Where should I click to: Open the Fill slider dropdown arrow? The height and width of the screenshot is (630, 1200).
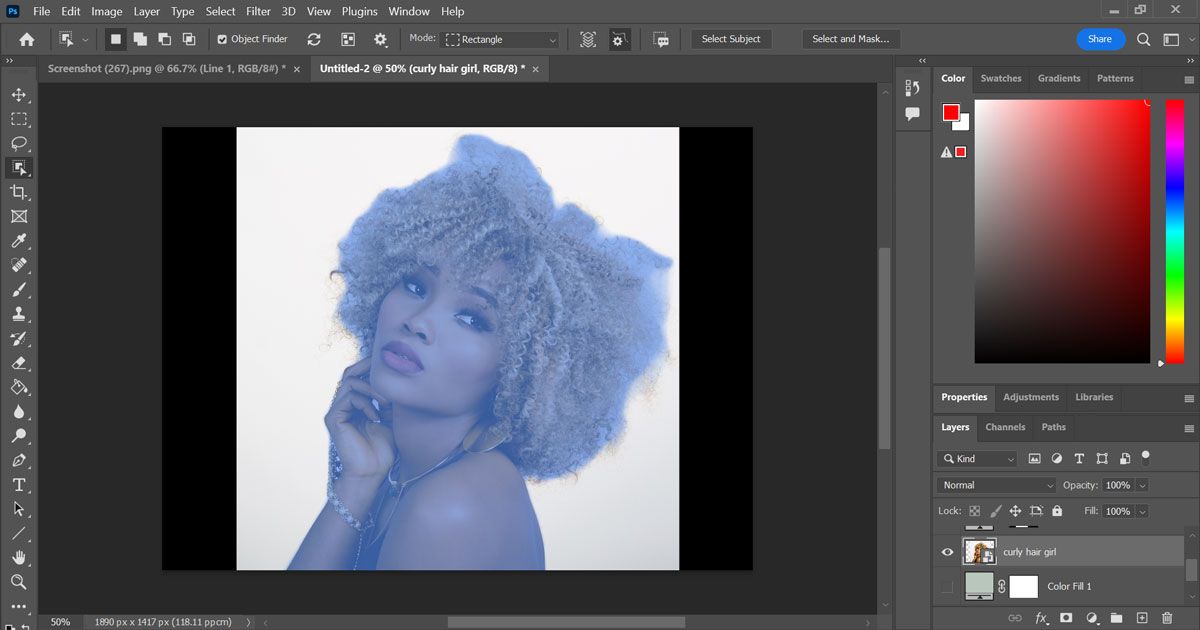tap(1142, 511)
